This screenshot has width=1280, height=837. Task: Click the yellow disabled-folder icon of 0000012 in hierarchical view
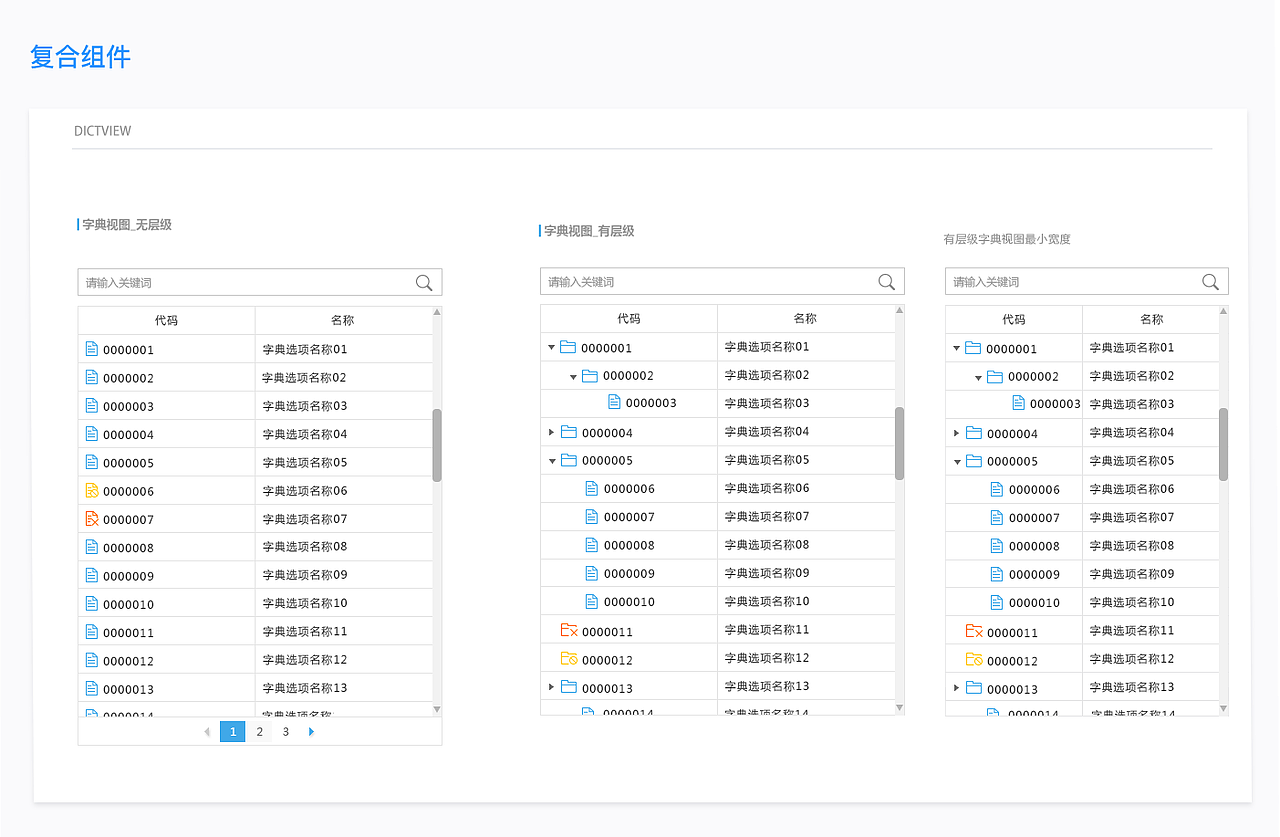coord(569,659)
